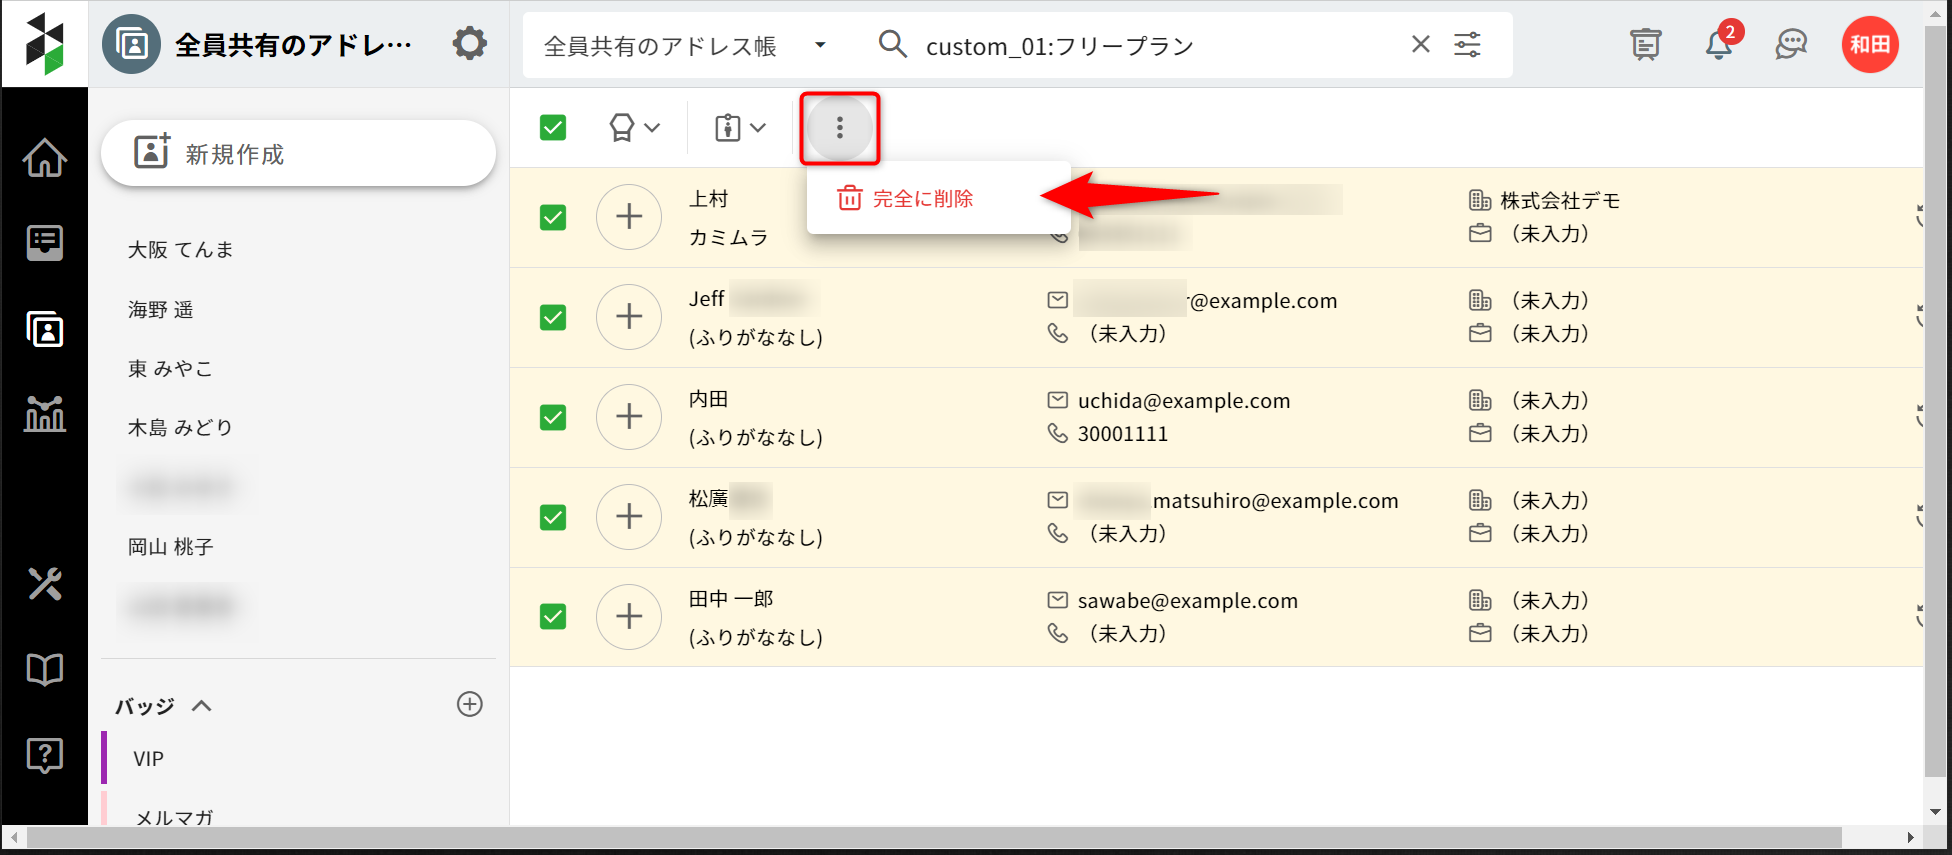Go to Home in the left sidebar
The image size is (1952, 855).
[x=45, y=158]
